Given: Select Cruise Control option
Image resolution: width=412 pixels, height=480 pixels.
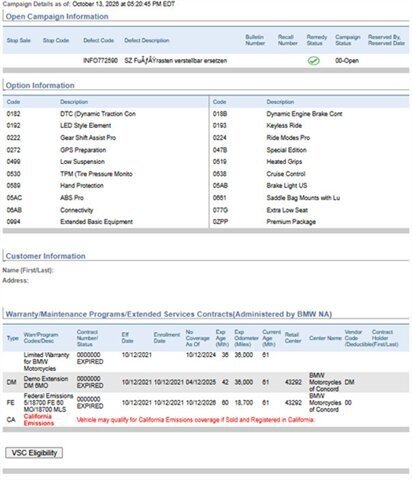Looking at the screenshot, I should coord(286,174).
